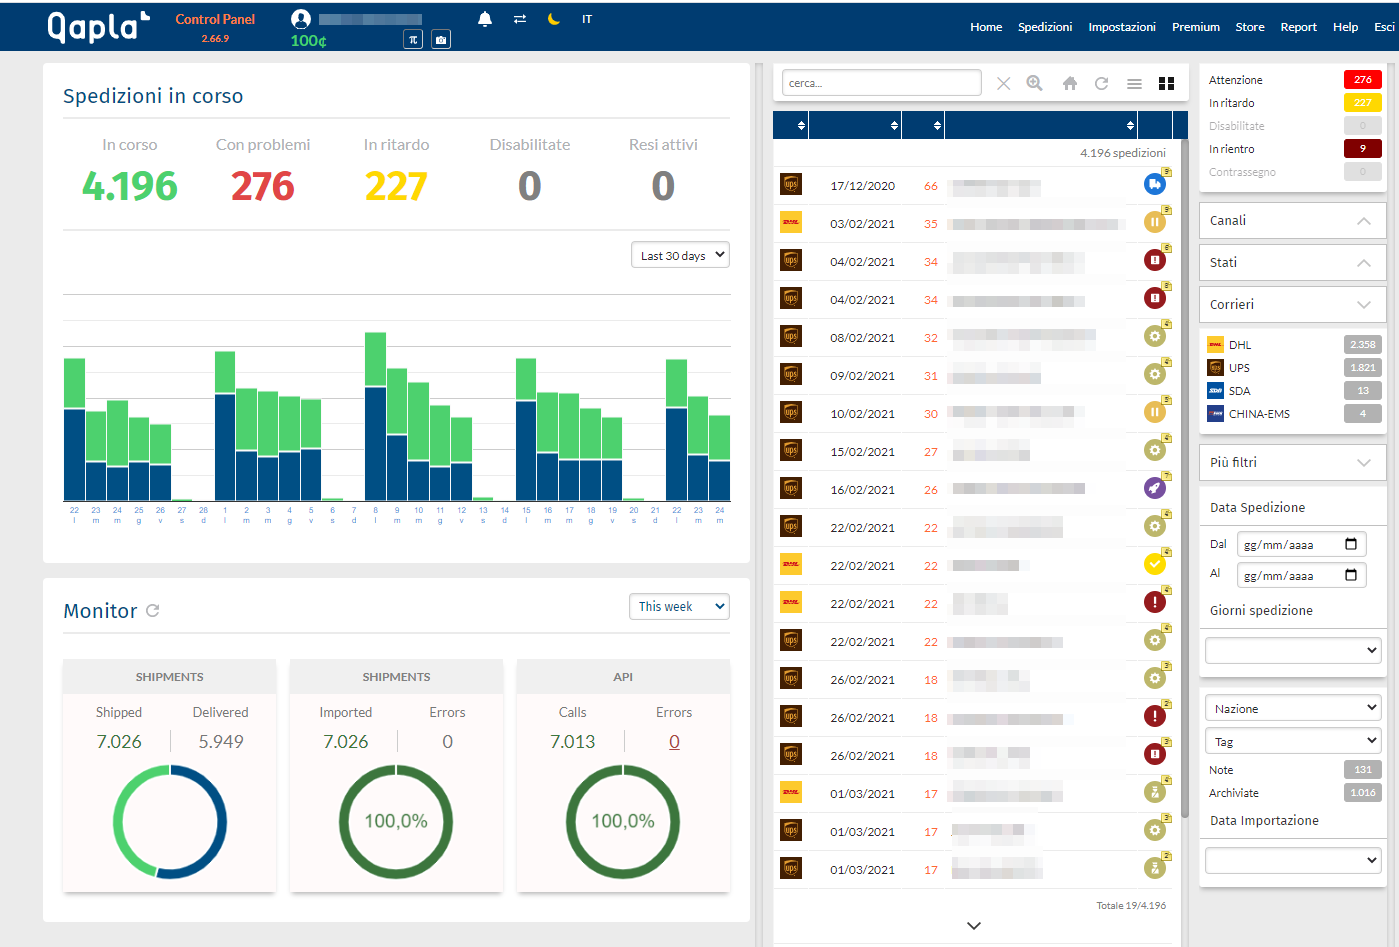Screen dimensions: 1399x947
Task: Open the notifications bell
Action: pyautogui.click(x=485, y=19)
